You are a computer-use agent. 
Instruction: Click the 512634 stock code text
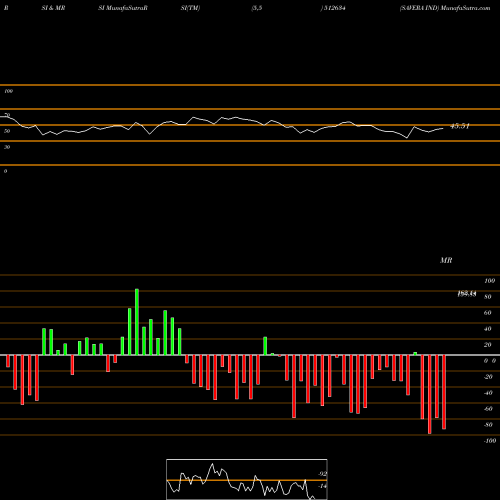pos(334,8)
